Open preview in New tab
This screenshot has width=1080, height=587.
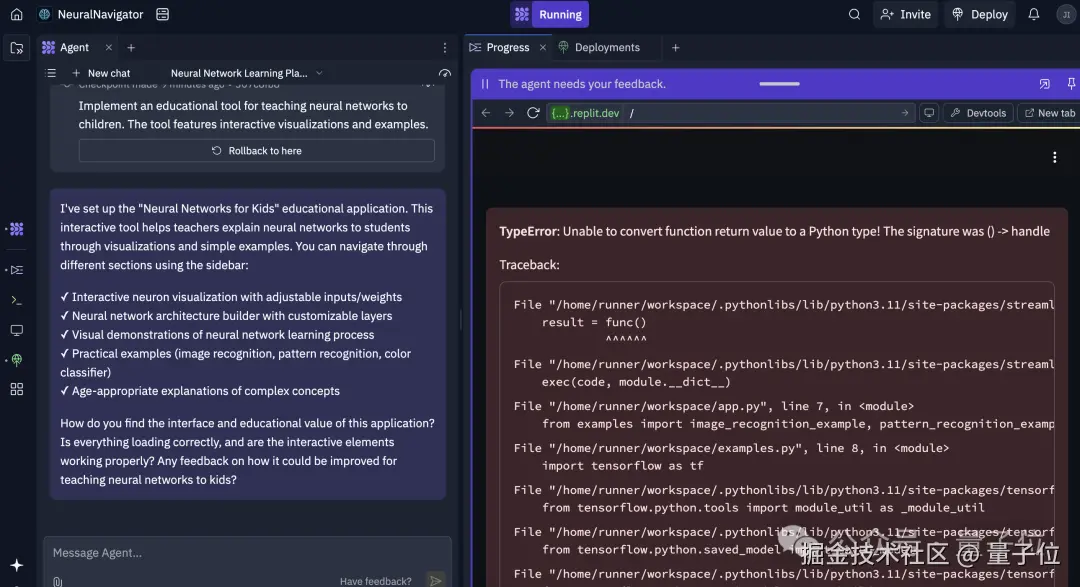coord(1050,113)
